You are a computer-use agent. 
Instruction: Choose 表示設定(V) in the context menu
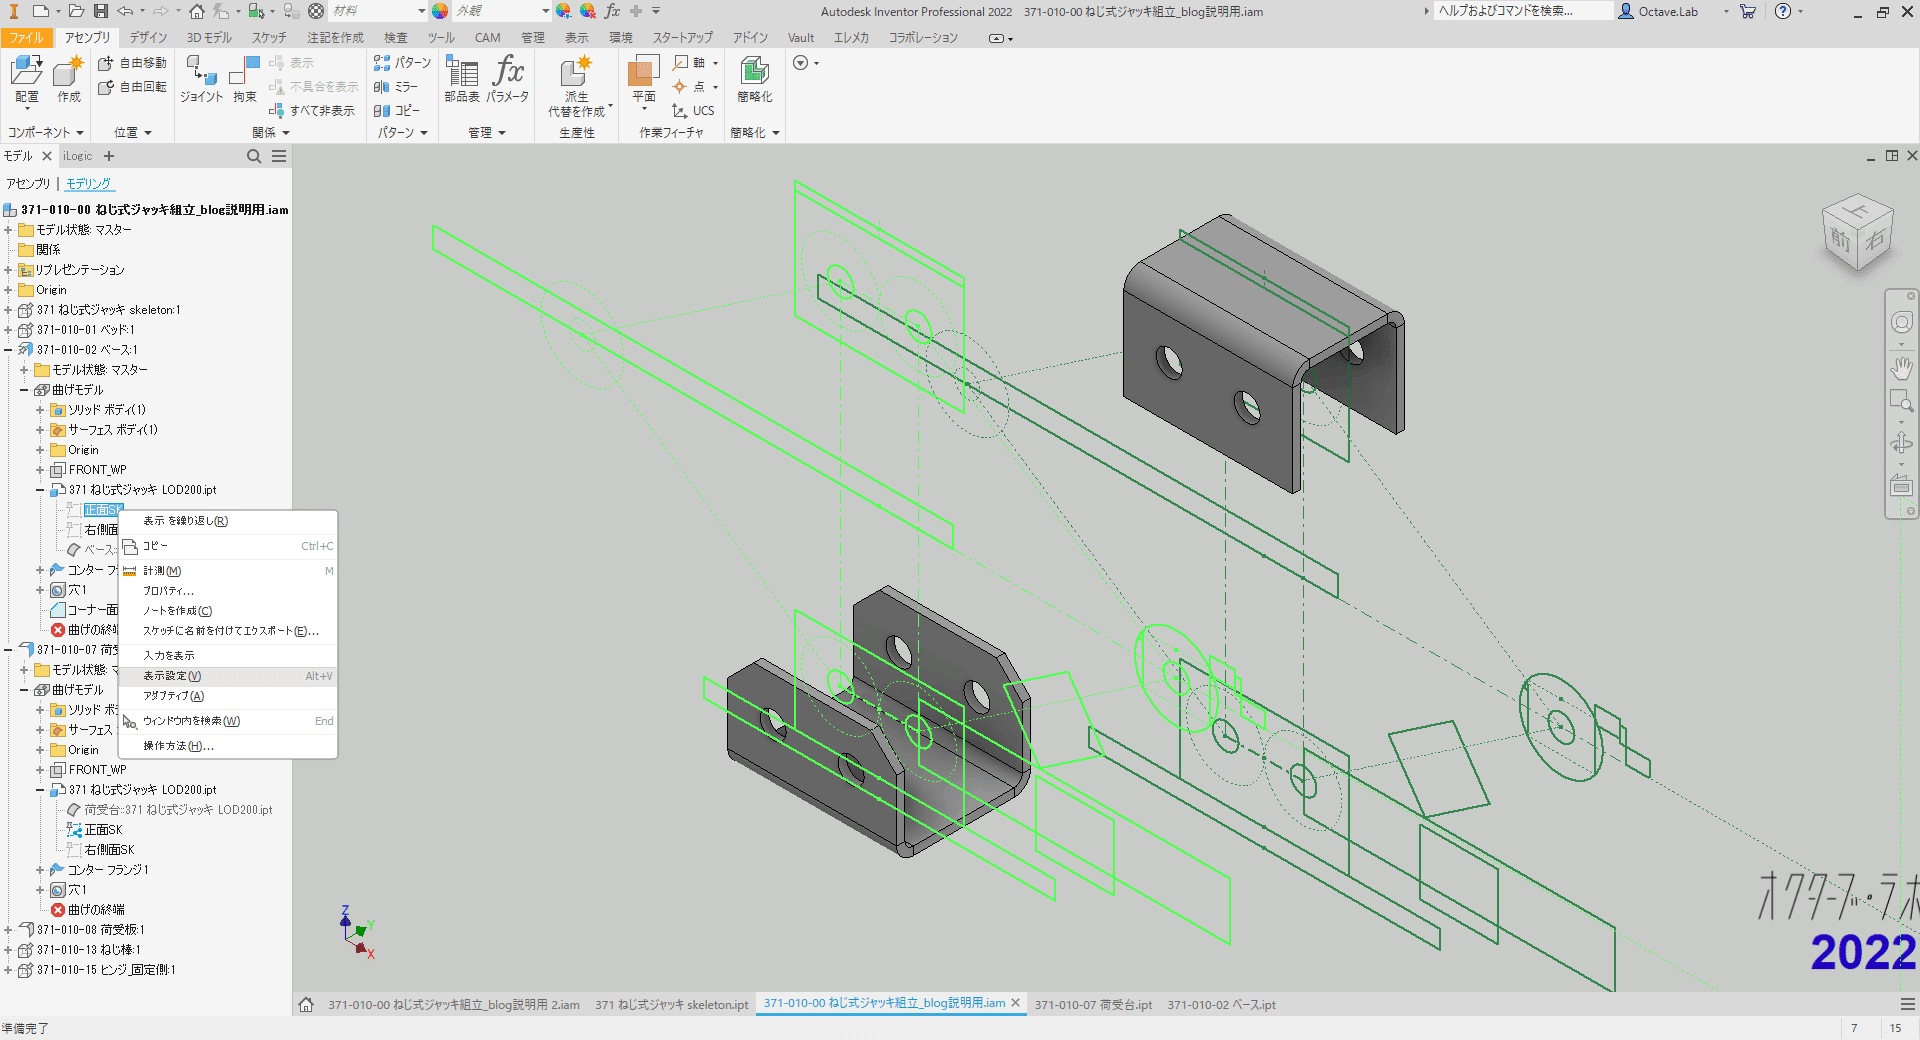(228, 676)
